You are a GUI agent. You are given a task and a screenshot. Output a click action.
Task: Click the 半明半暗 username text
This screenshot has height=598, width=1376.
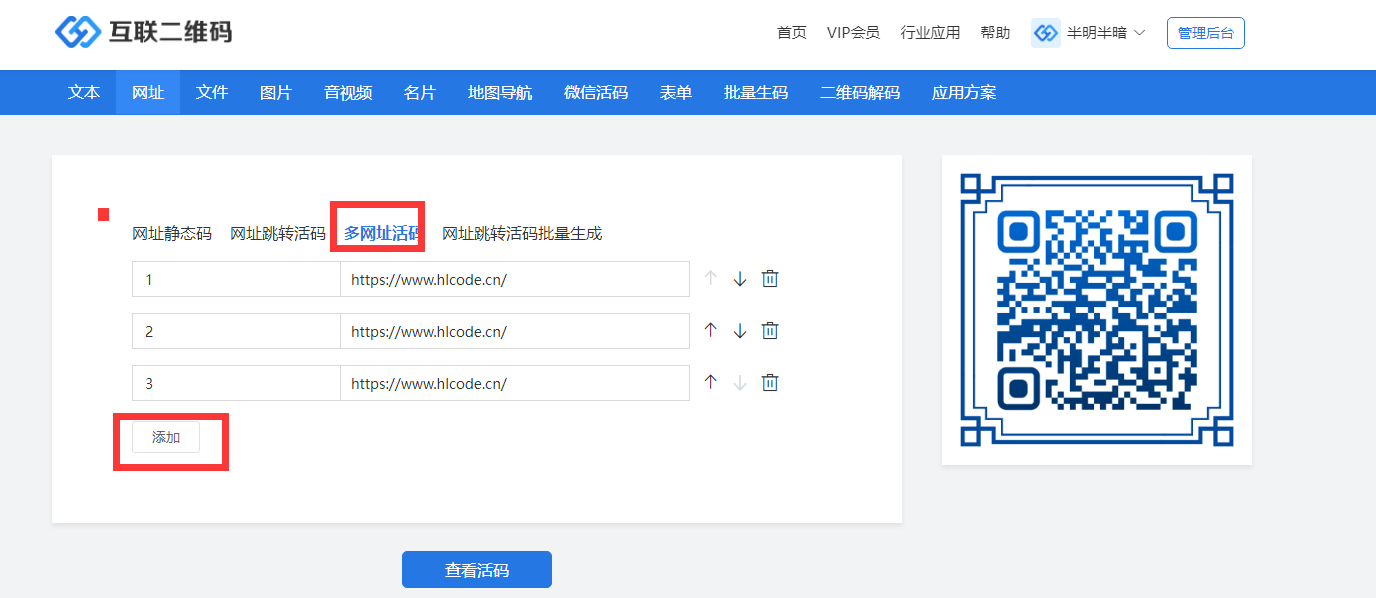point(1097,33)
